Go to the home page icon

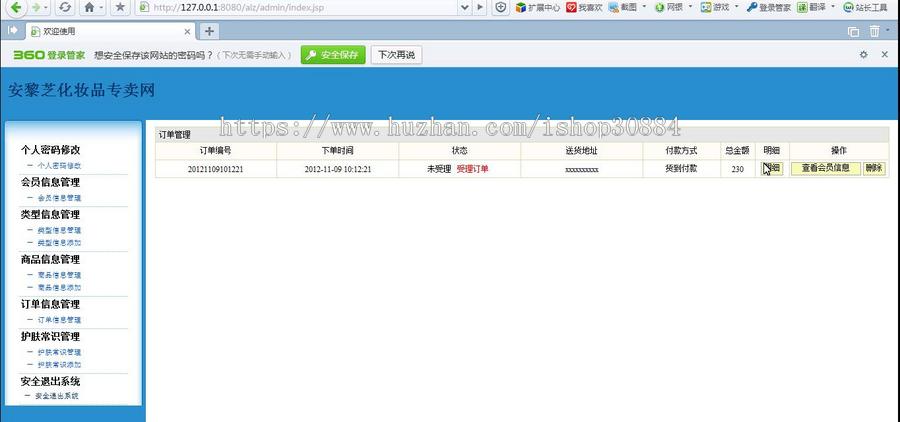pyautogui.click(x=89, y=7)
